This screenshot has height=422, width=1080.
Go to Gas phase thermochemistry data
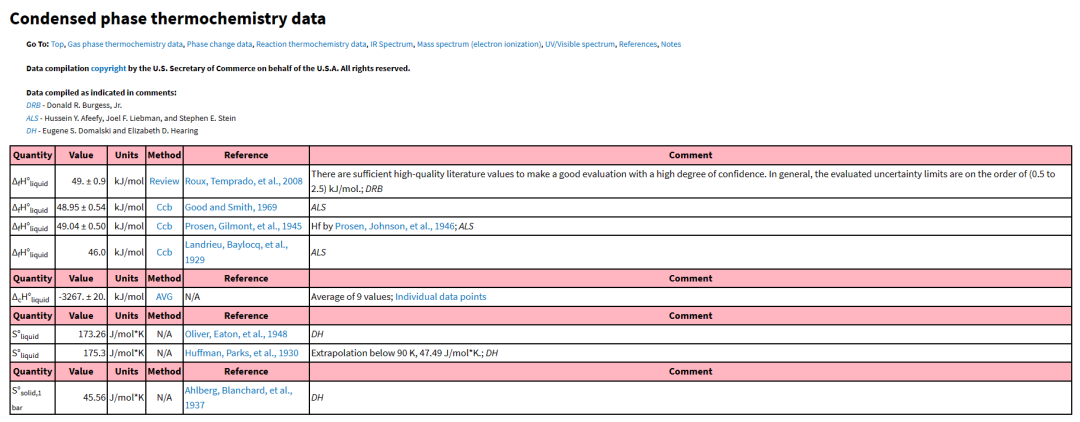coord(126,45)
